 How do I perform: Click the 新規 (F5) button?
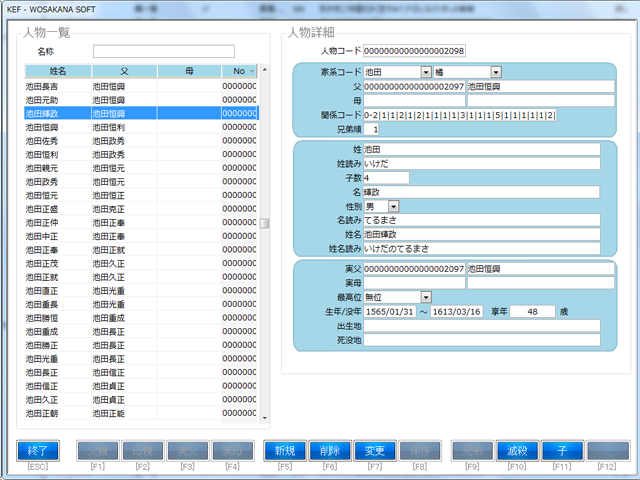tap(285, 451)
